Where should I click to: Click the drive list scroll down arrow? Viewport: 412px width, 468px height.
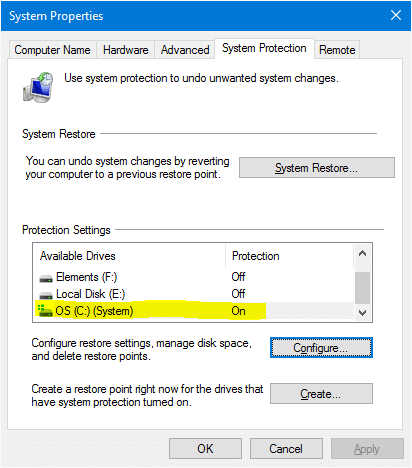(x=363, y=313)
